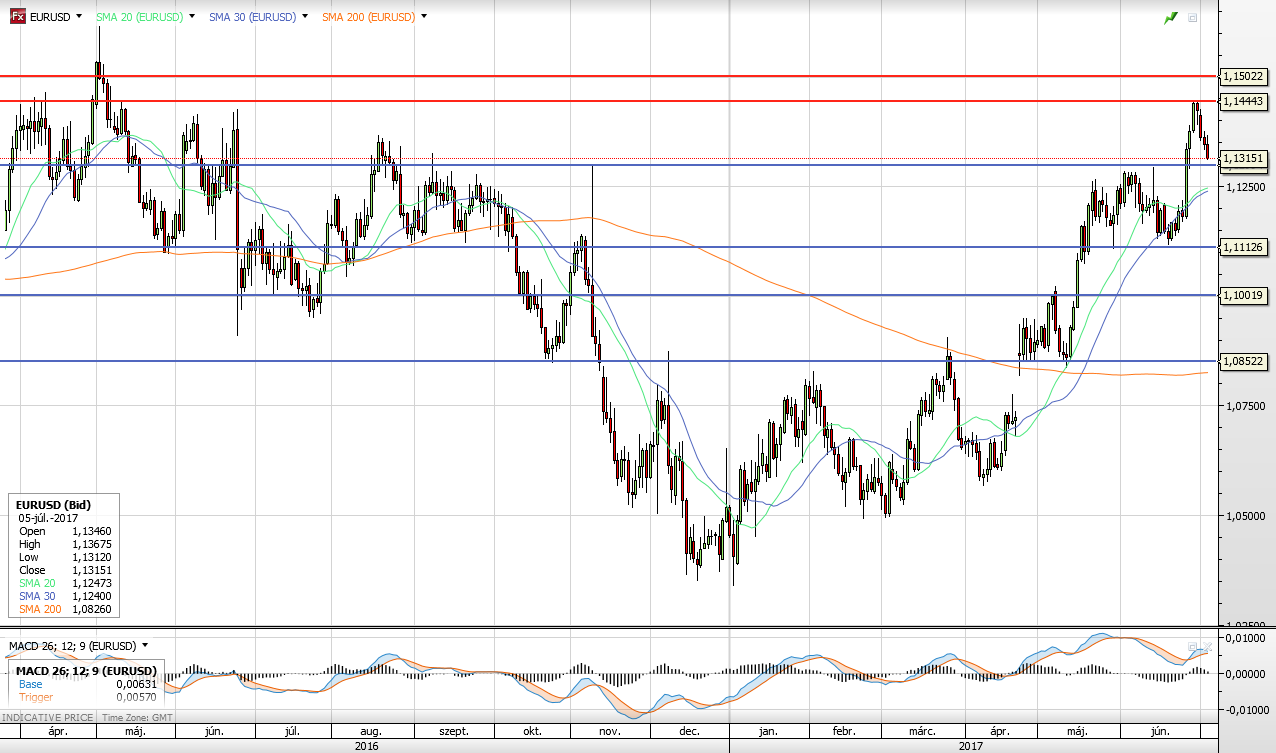The width and height of the screenshot is (1276, 753).
Task: Click the orange SMA 200 (EURUSD) legend
Action: 369,17
